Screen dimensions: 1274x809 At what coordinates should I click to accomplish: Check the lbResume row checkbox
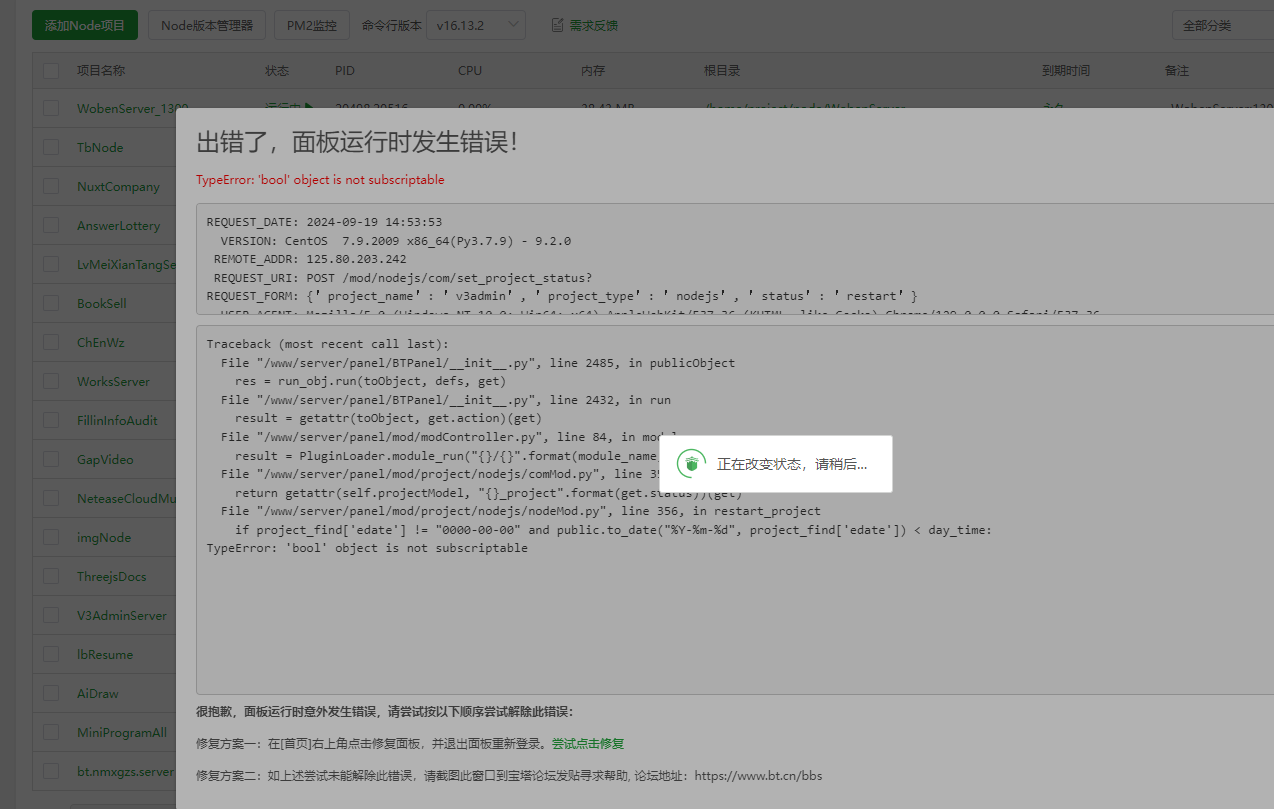point(51,654)
